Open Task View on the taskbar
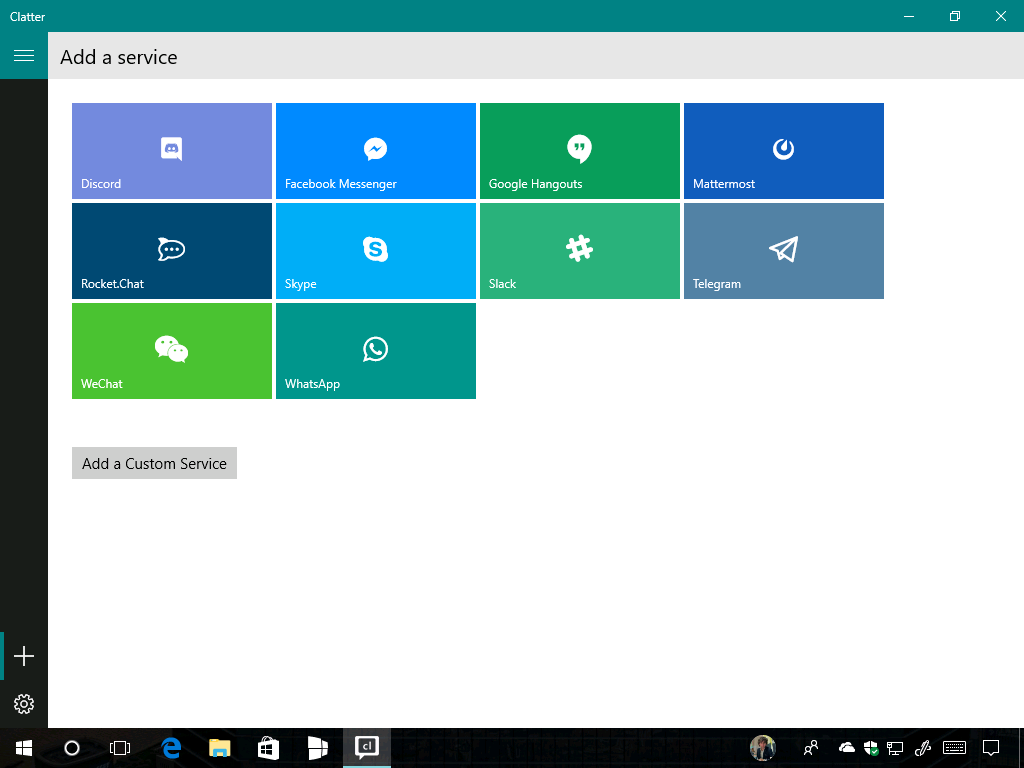 [x=120, y=748]
